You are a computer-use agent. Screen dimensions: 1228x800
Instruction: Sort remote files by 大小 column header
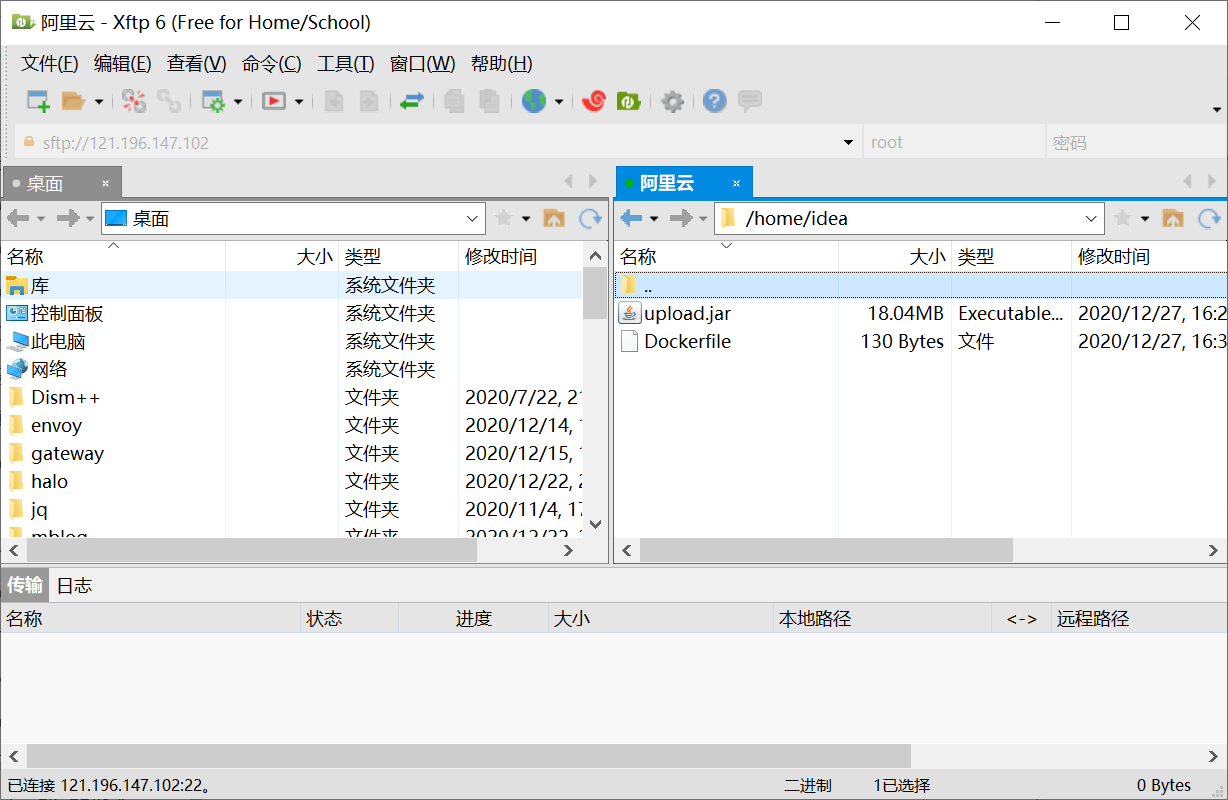pos(895,256)
